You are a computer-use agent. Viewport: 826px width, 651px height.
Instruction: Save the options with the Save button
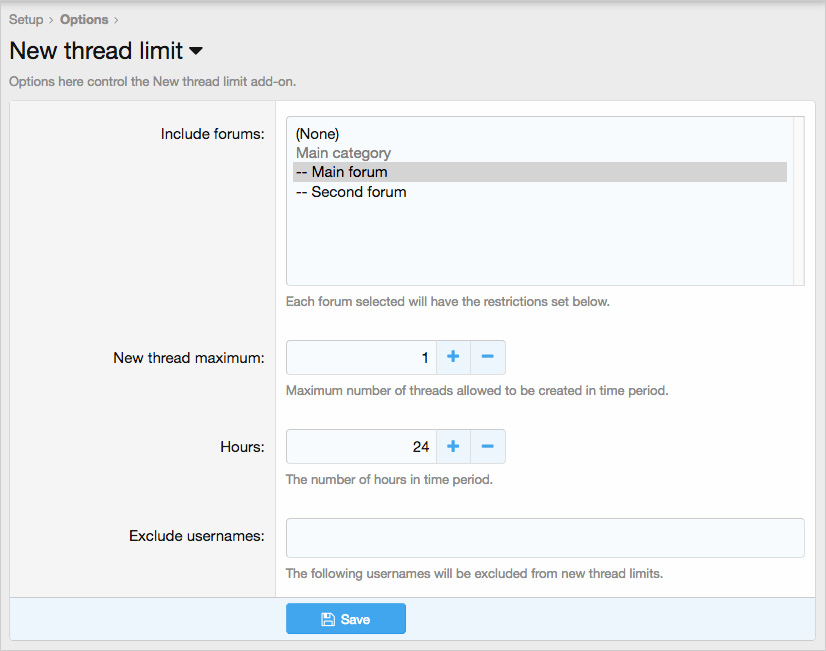[346, 619]
